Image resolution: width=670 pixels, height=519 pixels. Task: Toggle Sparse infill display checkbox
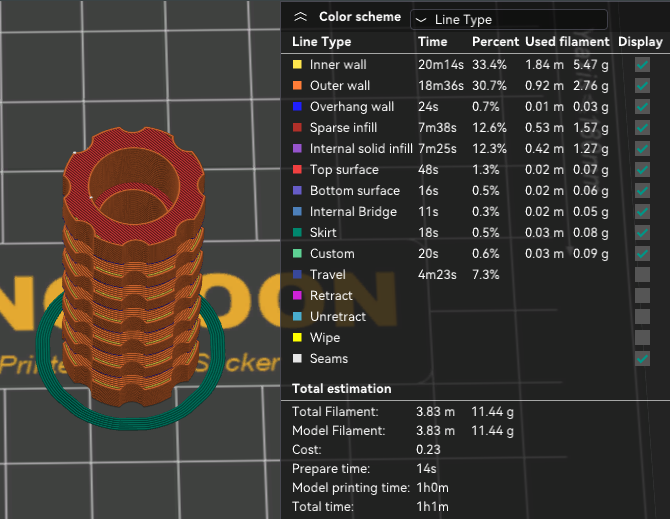[x=642, y=128]
